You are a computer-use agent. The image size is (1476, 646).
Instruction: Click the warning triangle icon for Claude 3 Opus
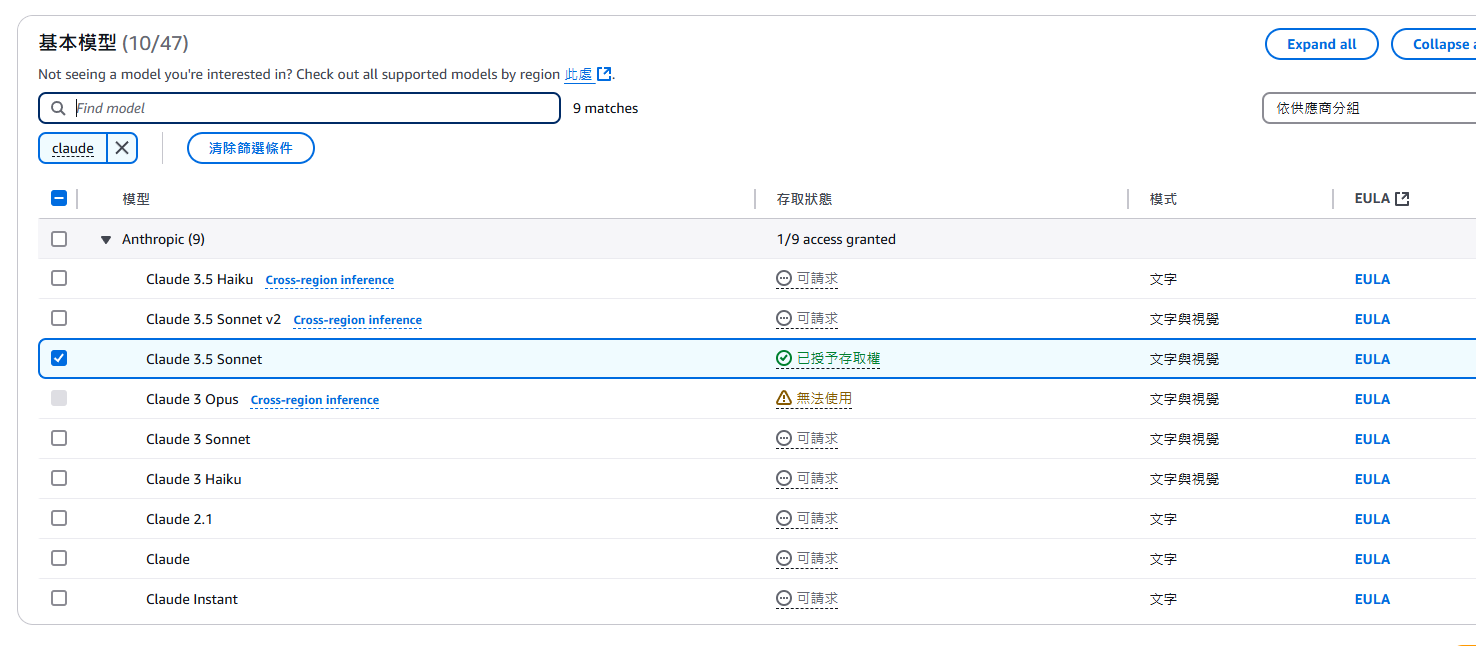[x=784, y=399]
